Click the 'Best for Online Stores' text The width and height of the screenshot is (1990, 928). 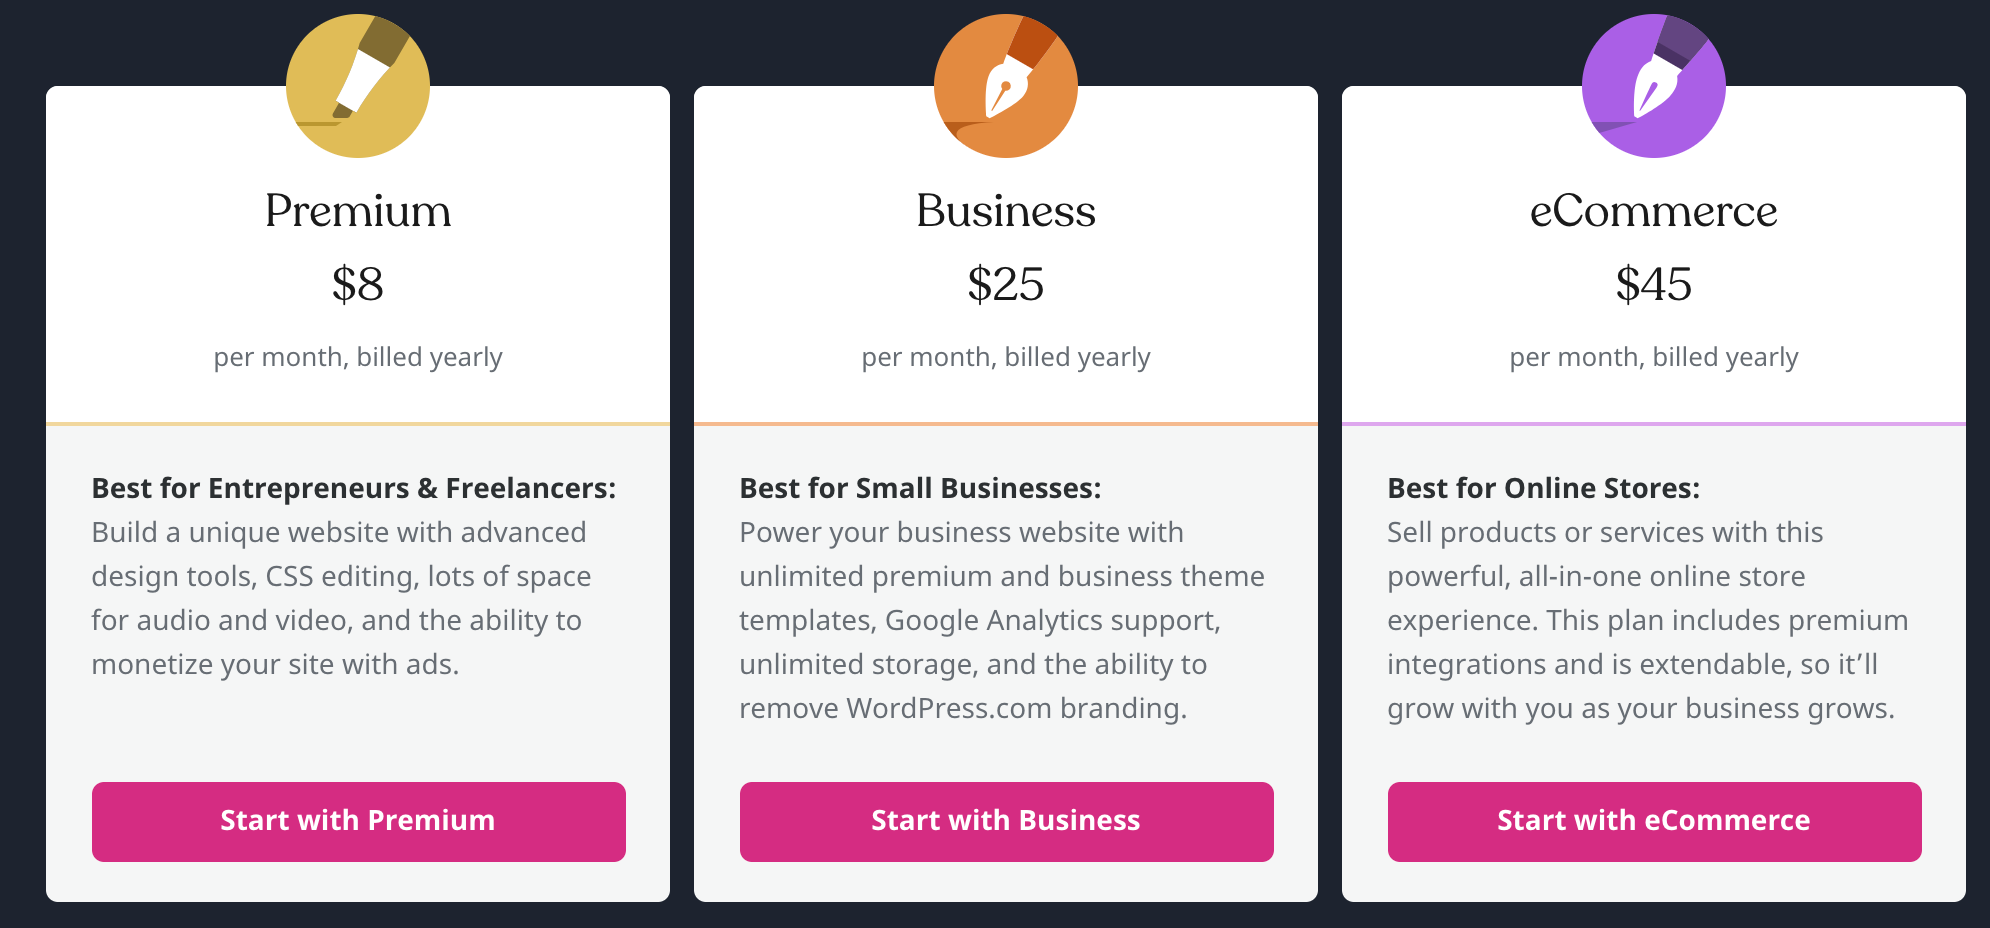tap(1543, 488)
